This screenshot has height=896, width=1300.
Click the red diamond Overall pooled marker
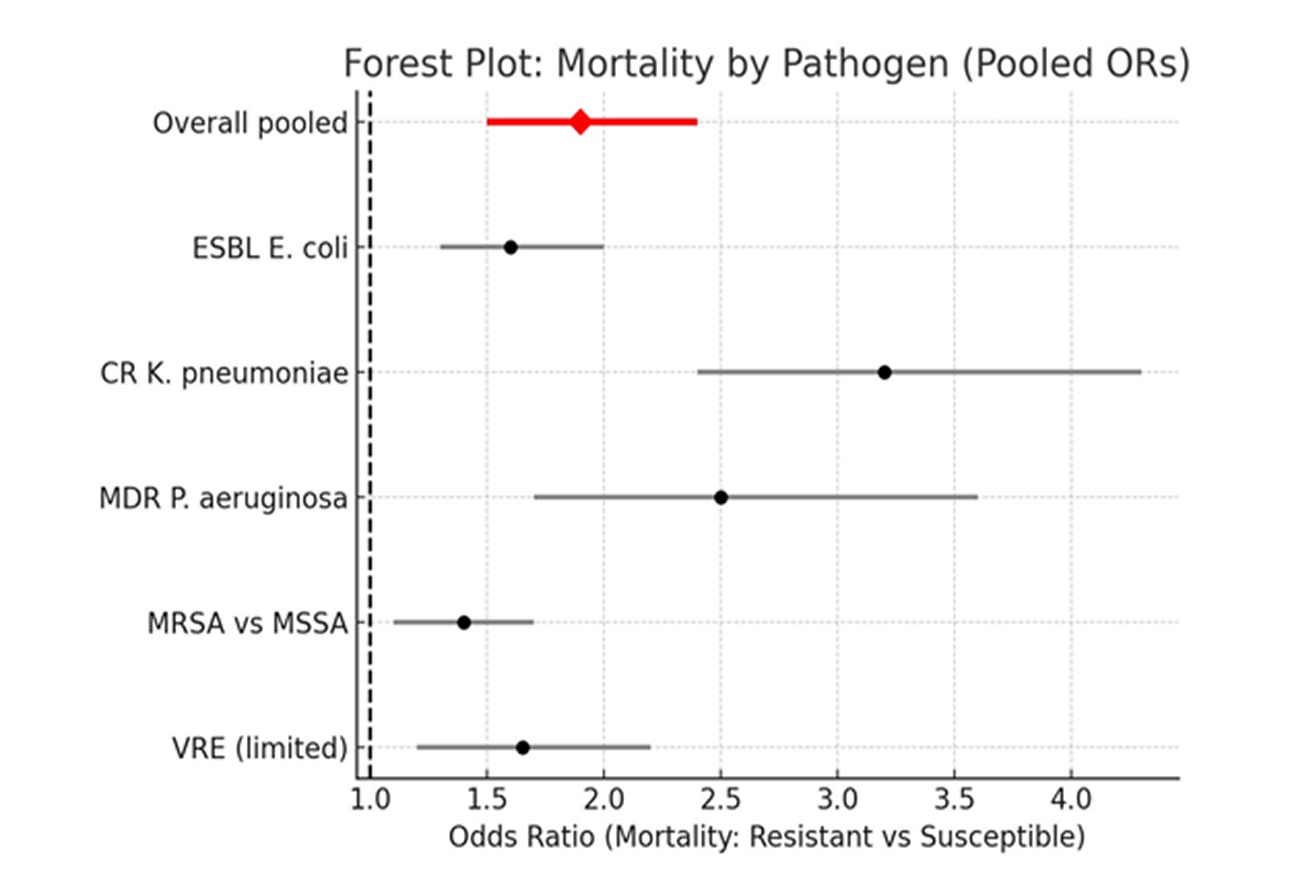point(580,122)
